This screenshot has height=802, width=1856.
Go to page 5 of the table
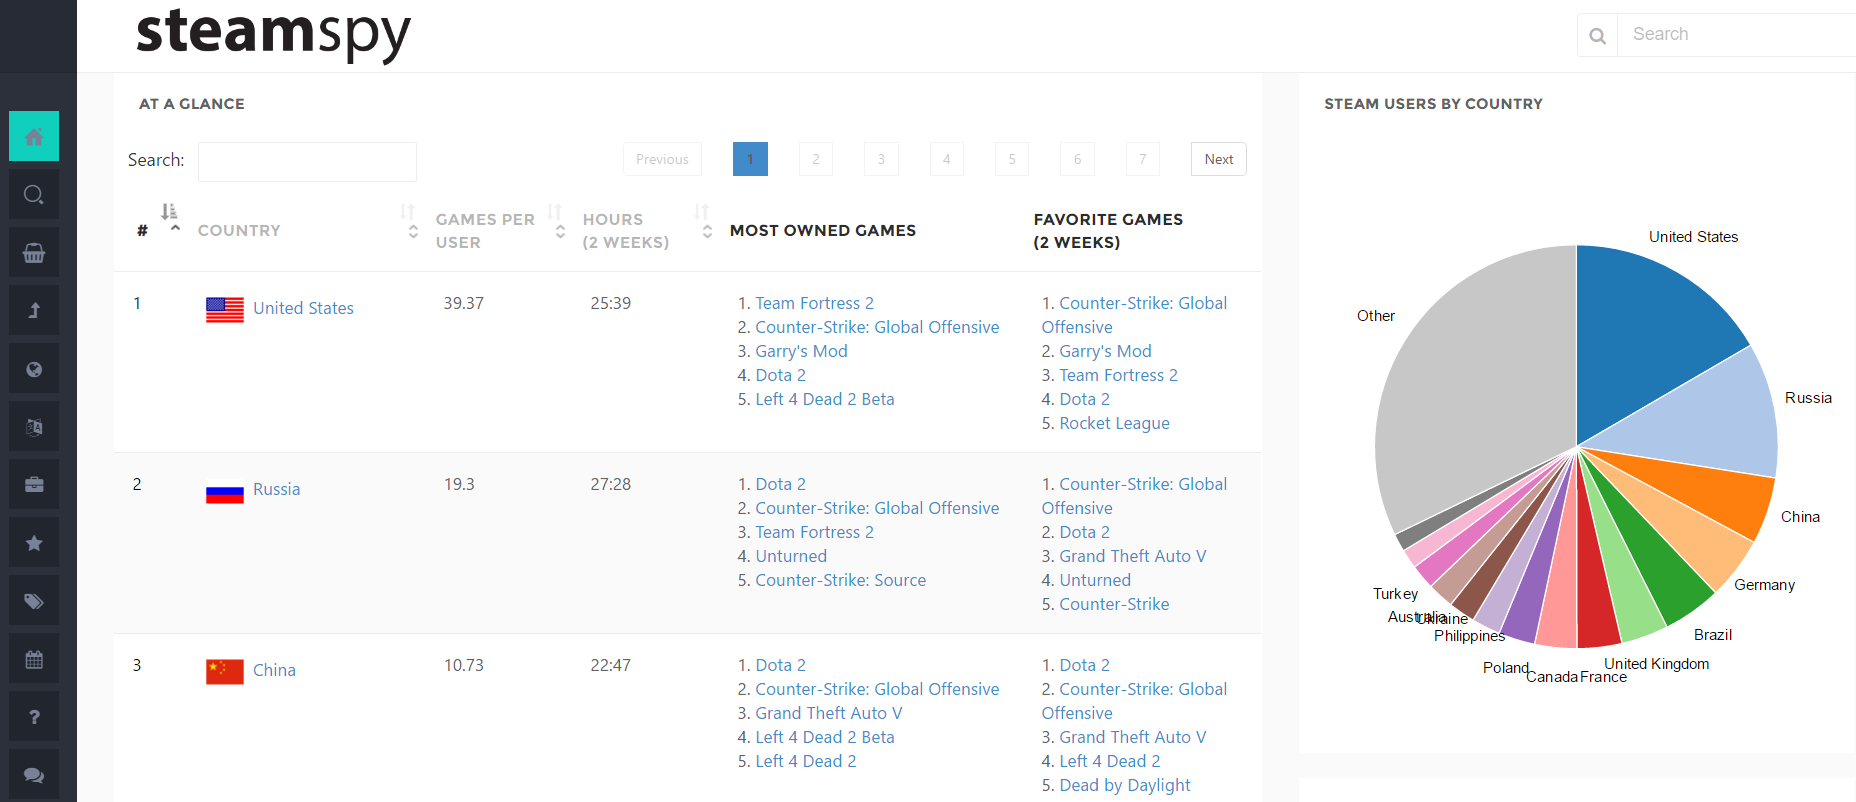pos(1012,159)
